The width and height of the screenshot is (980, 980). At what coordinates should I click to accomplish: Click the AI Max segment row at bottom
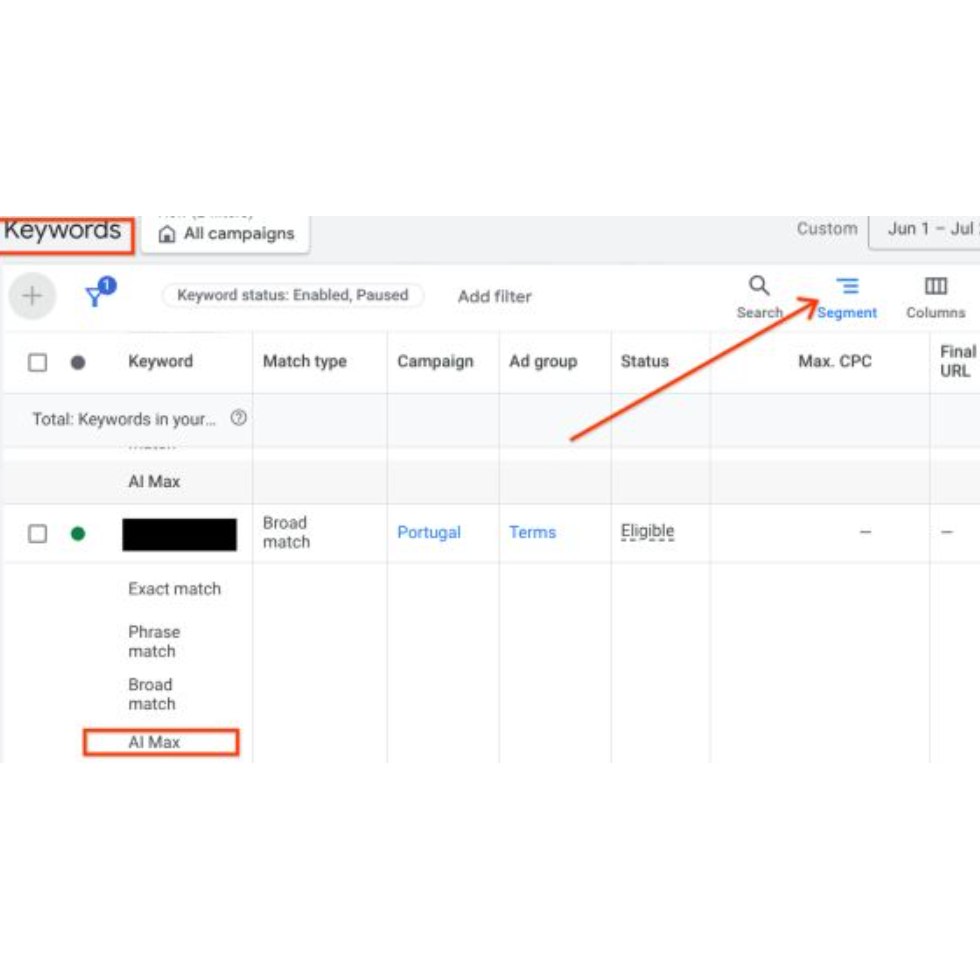click(154, 742)
